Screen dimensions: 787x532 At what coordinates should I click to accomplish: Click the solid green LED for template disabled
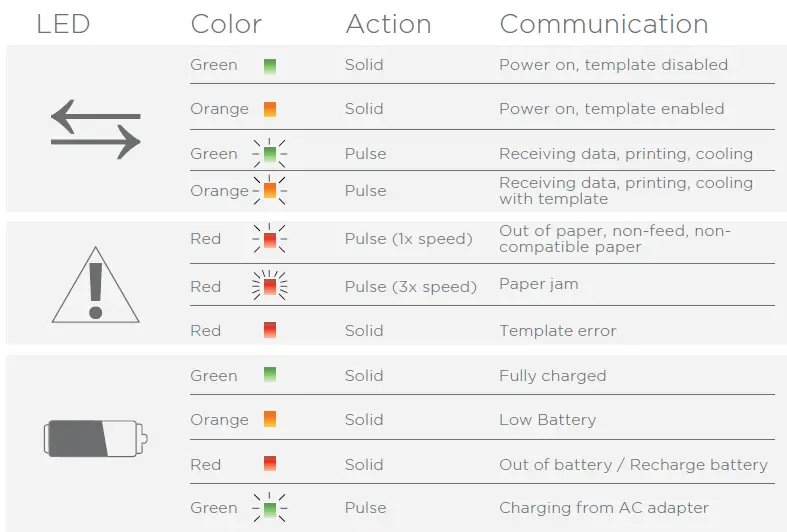[x=270, y=66]
